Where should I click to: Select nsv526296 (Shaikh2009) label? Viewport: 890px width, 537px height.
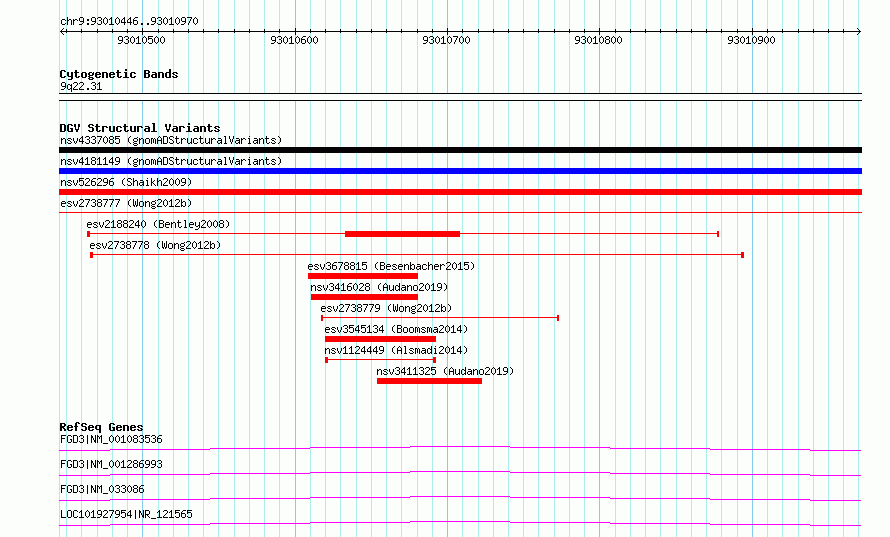point(126,182)
